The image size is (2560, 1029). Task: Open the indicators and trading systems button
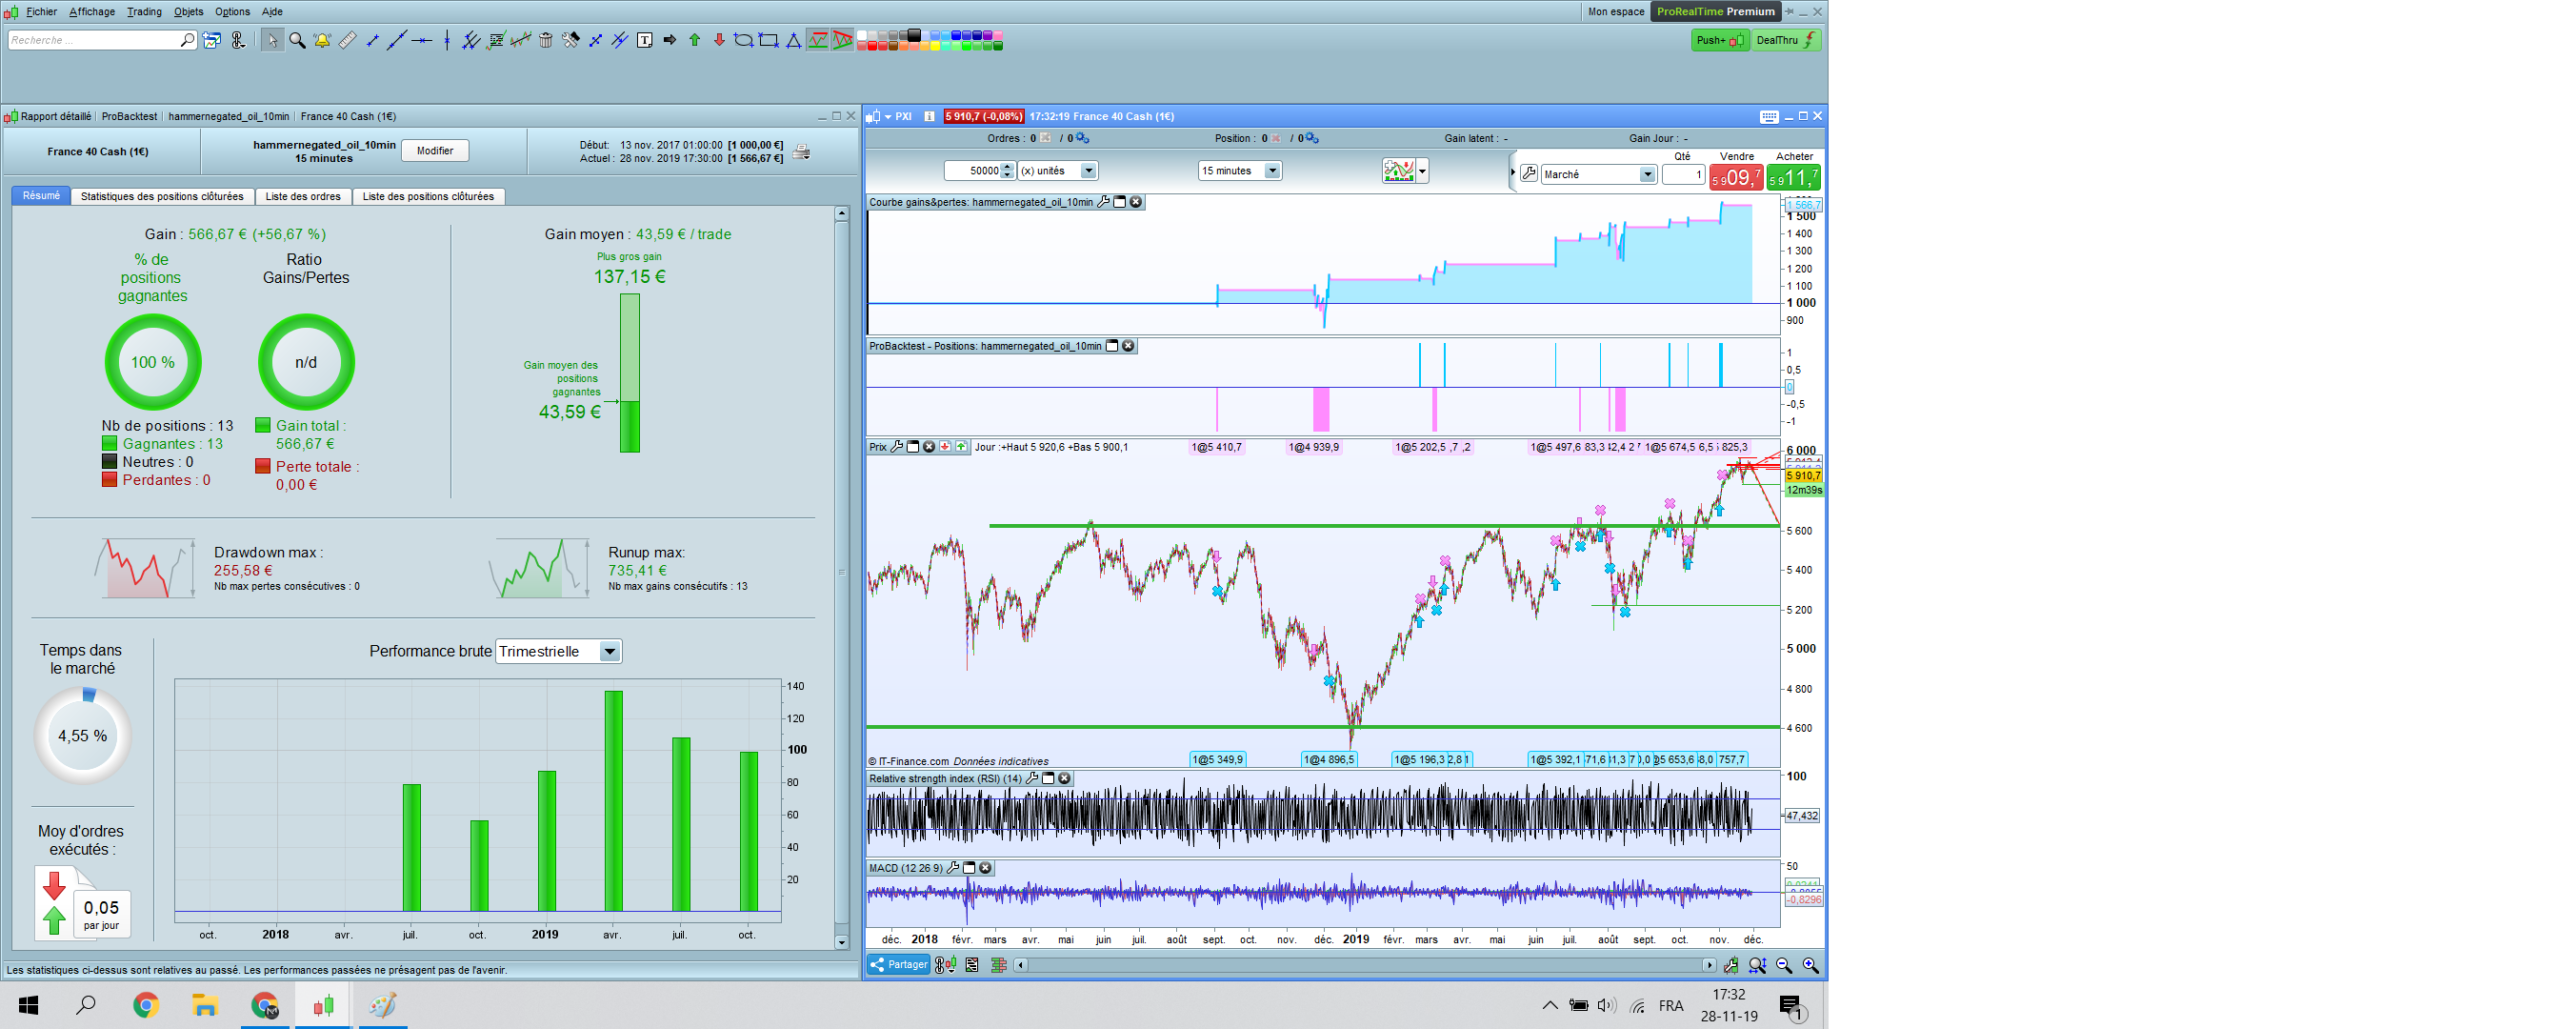(x=1399, y=171)
